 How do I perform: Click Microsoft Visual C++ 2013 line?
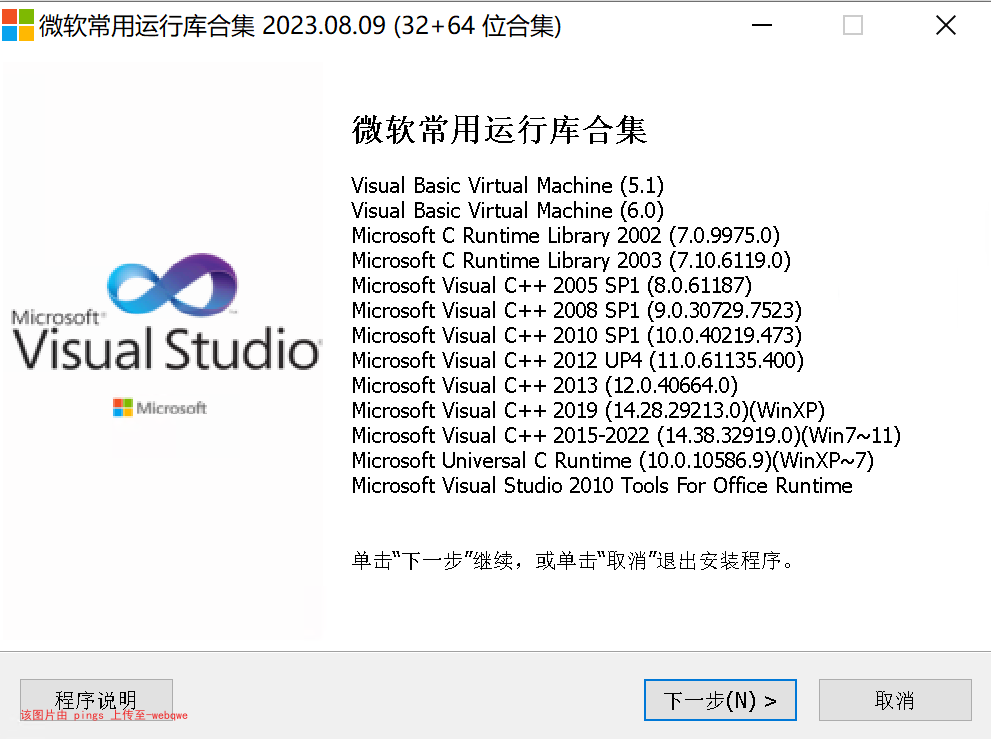(x=545, y=385)
